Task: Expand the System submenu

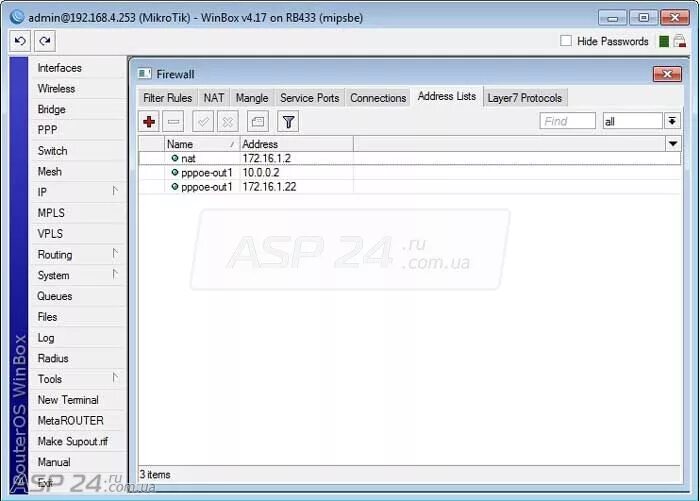Action: pos(115,274)
